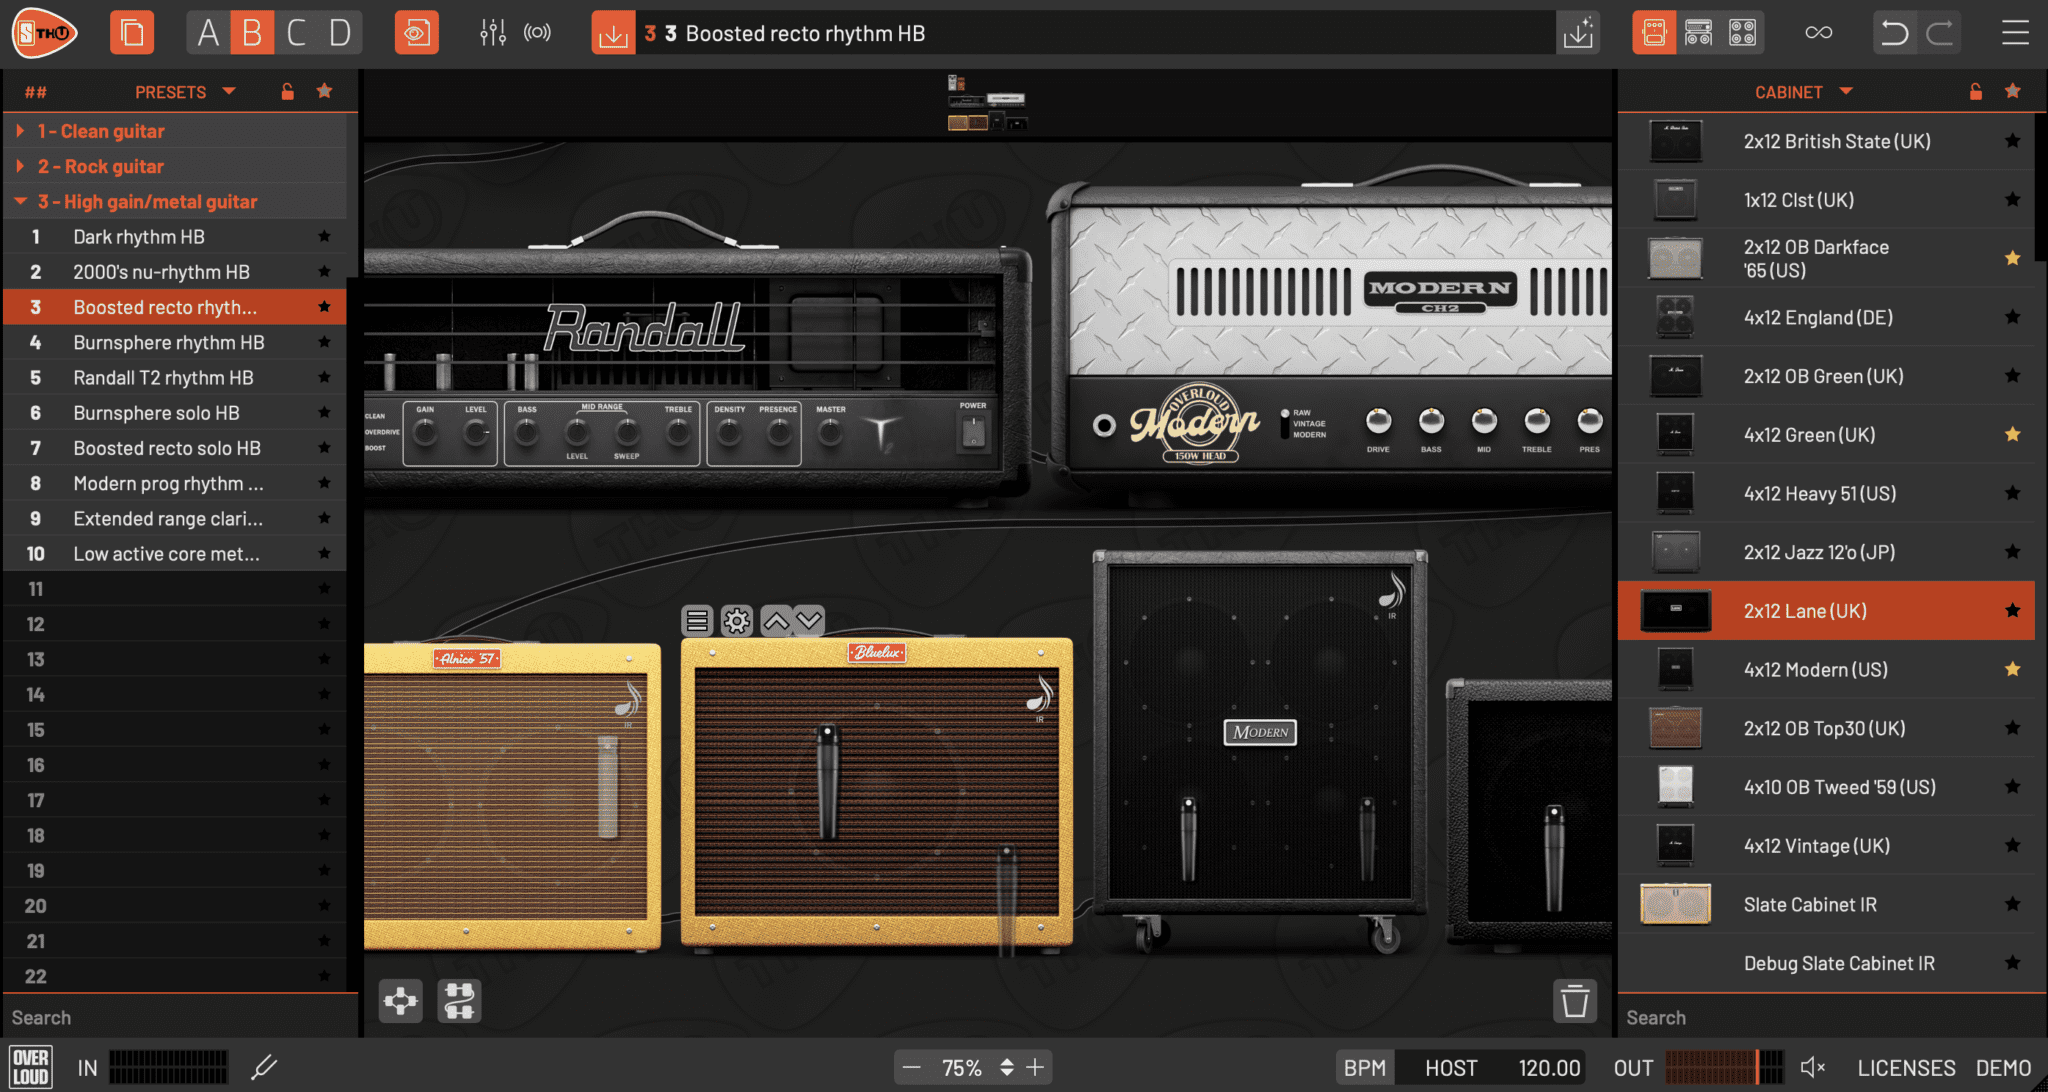Delete the selected component using the trash icon

[1577, 1000]
